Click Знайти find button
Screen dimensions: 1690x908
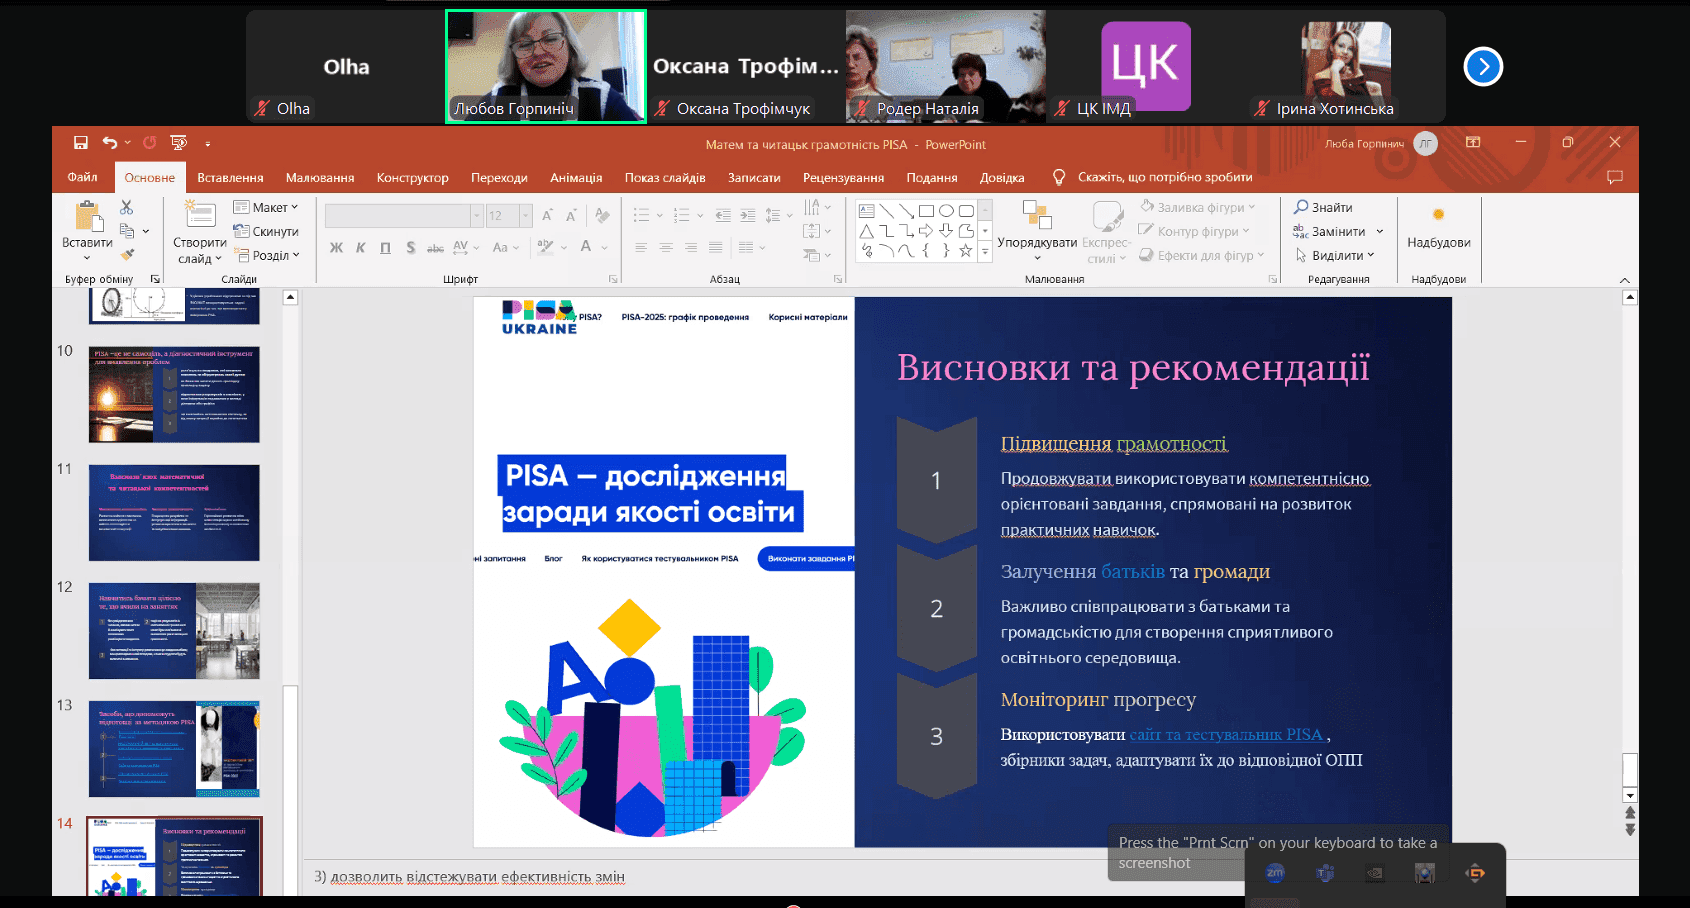point(1322,207)
